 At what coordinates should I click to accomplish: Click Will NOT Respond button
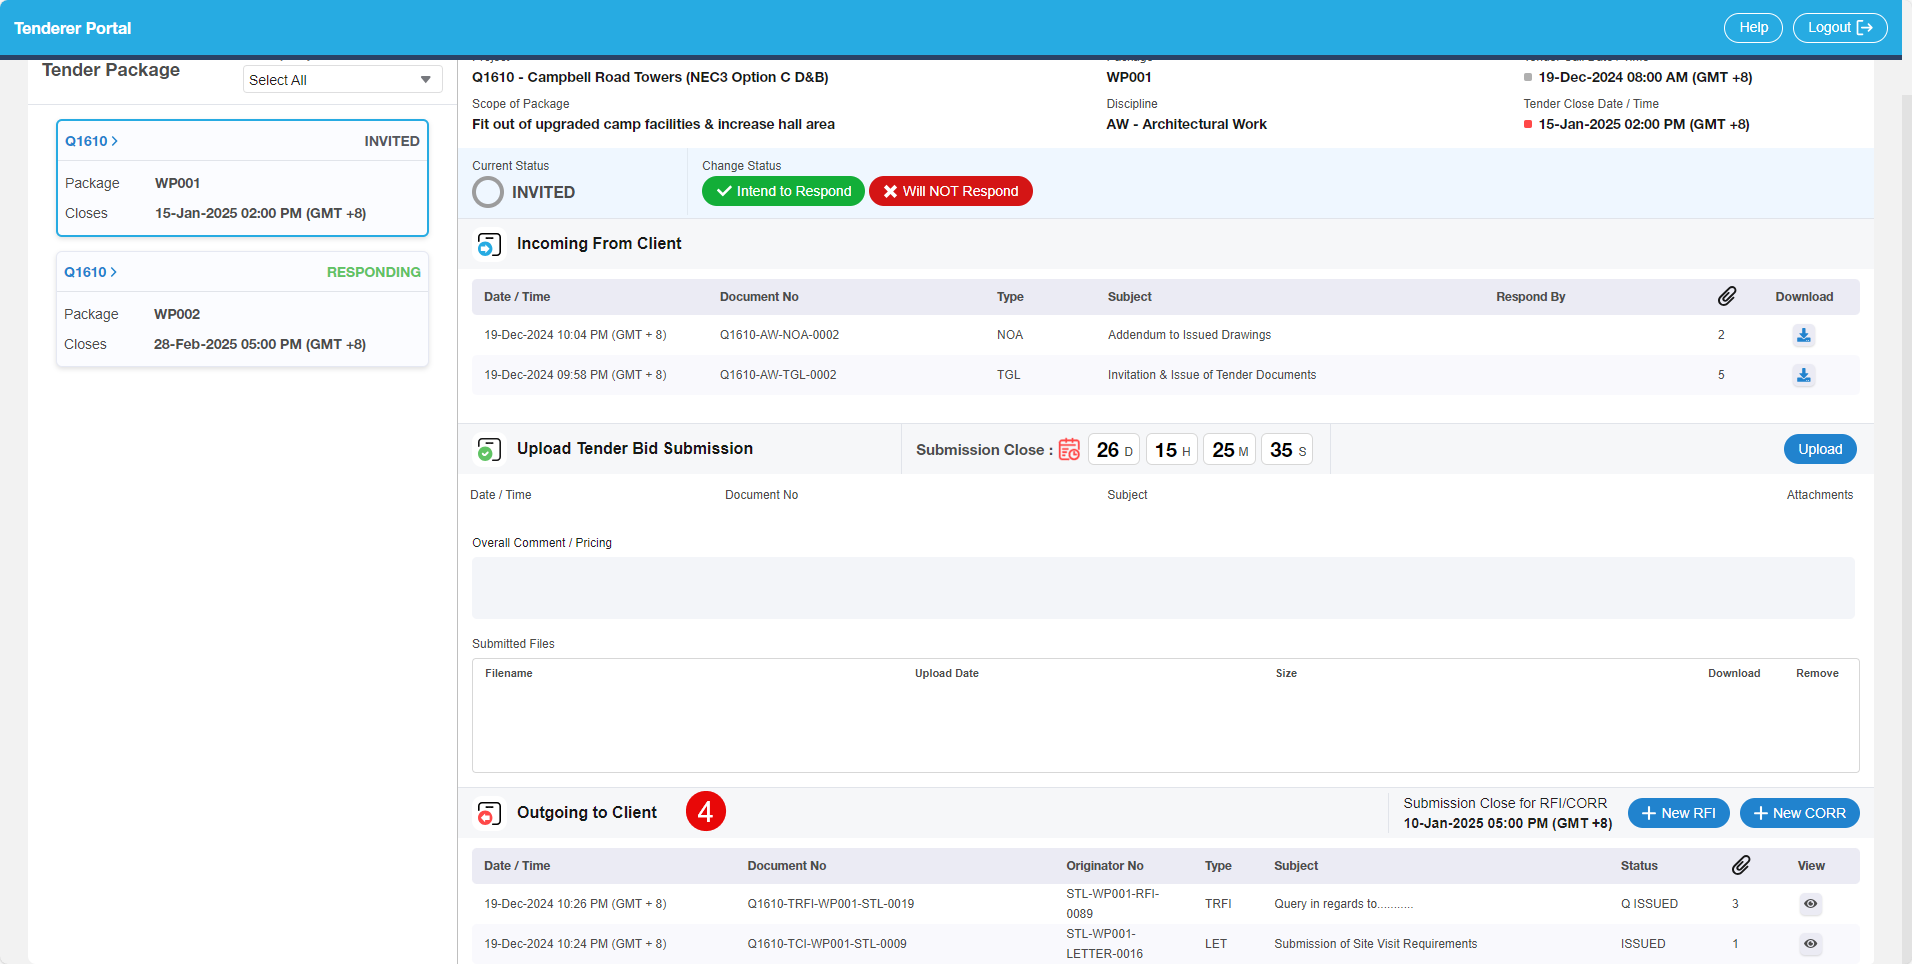tap(951, 191)
